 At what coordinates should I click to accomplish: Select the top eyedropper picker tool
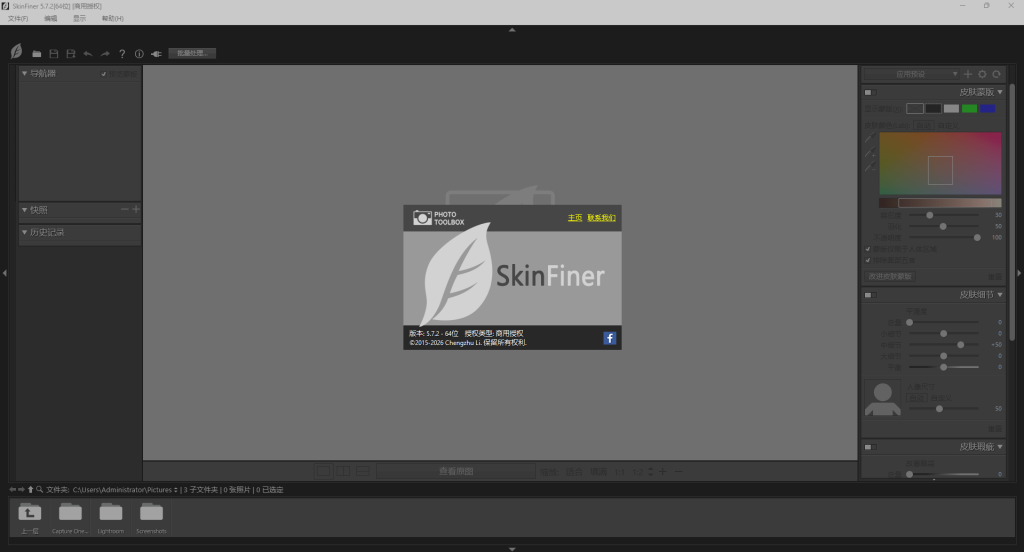coord(870,138)
